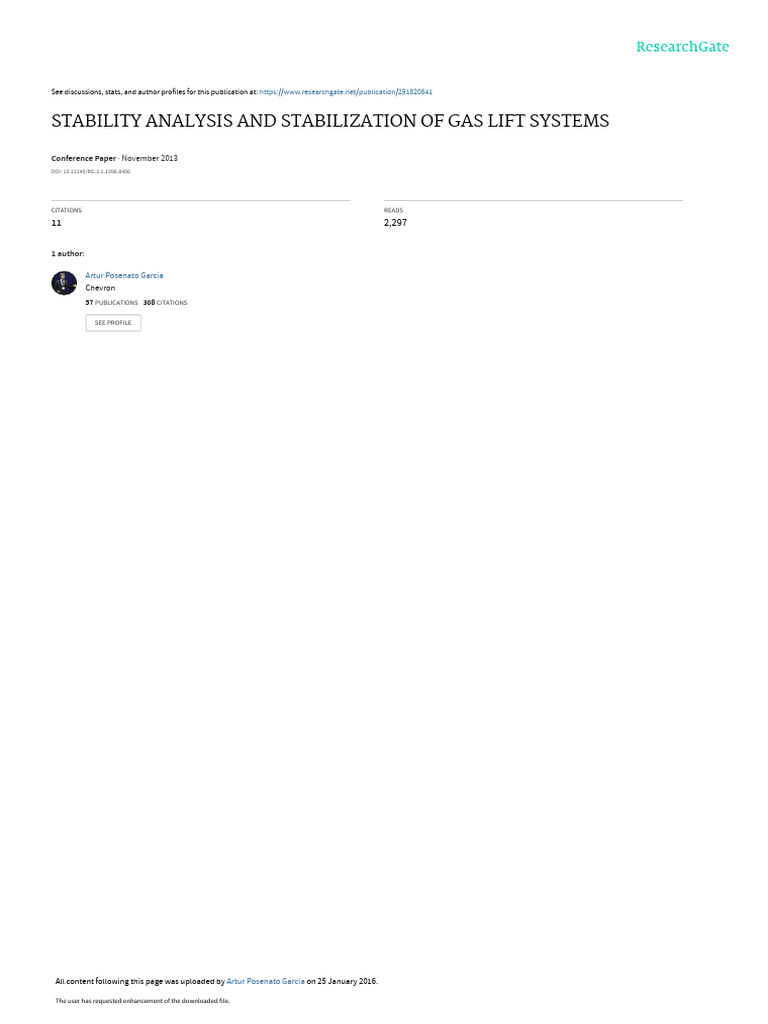Click the SEE PROFILE button

[x=113, y=323]
